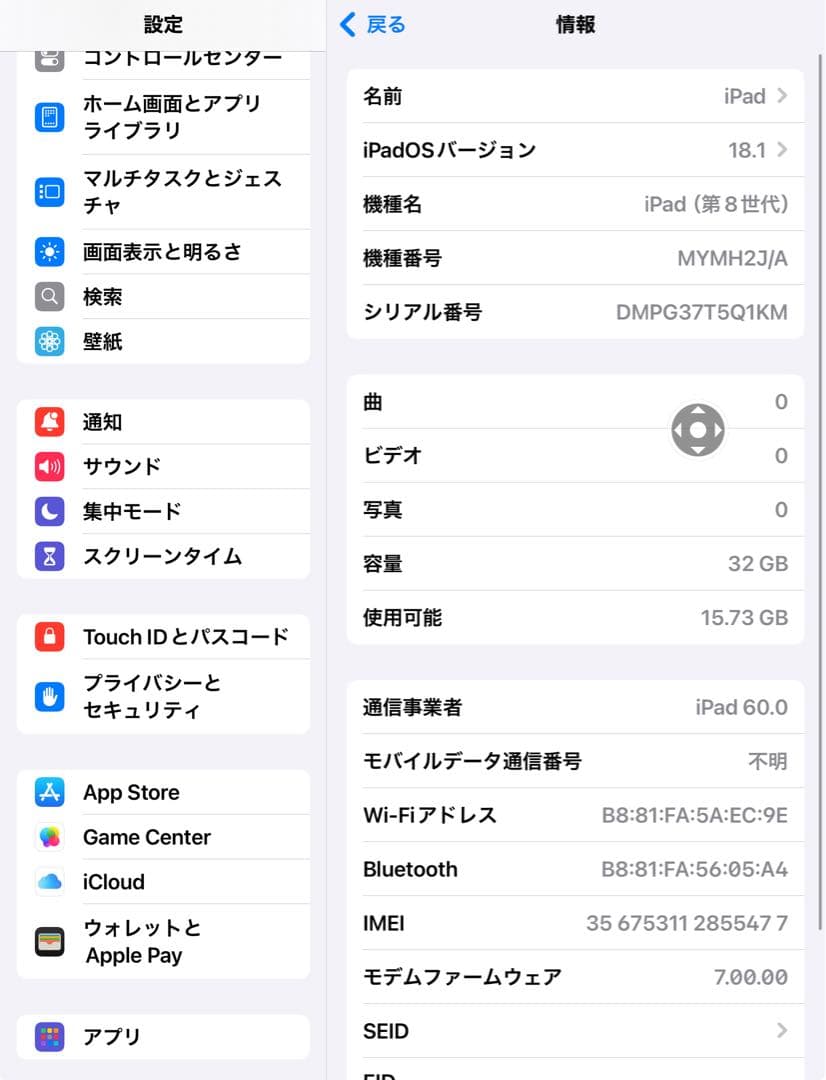826x1080 pixels.
Task: Tap the 情報 page title
Action: pos(575,25)
